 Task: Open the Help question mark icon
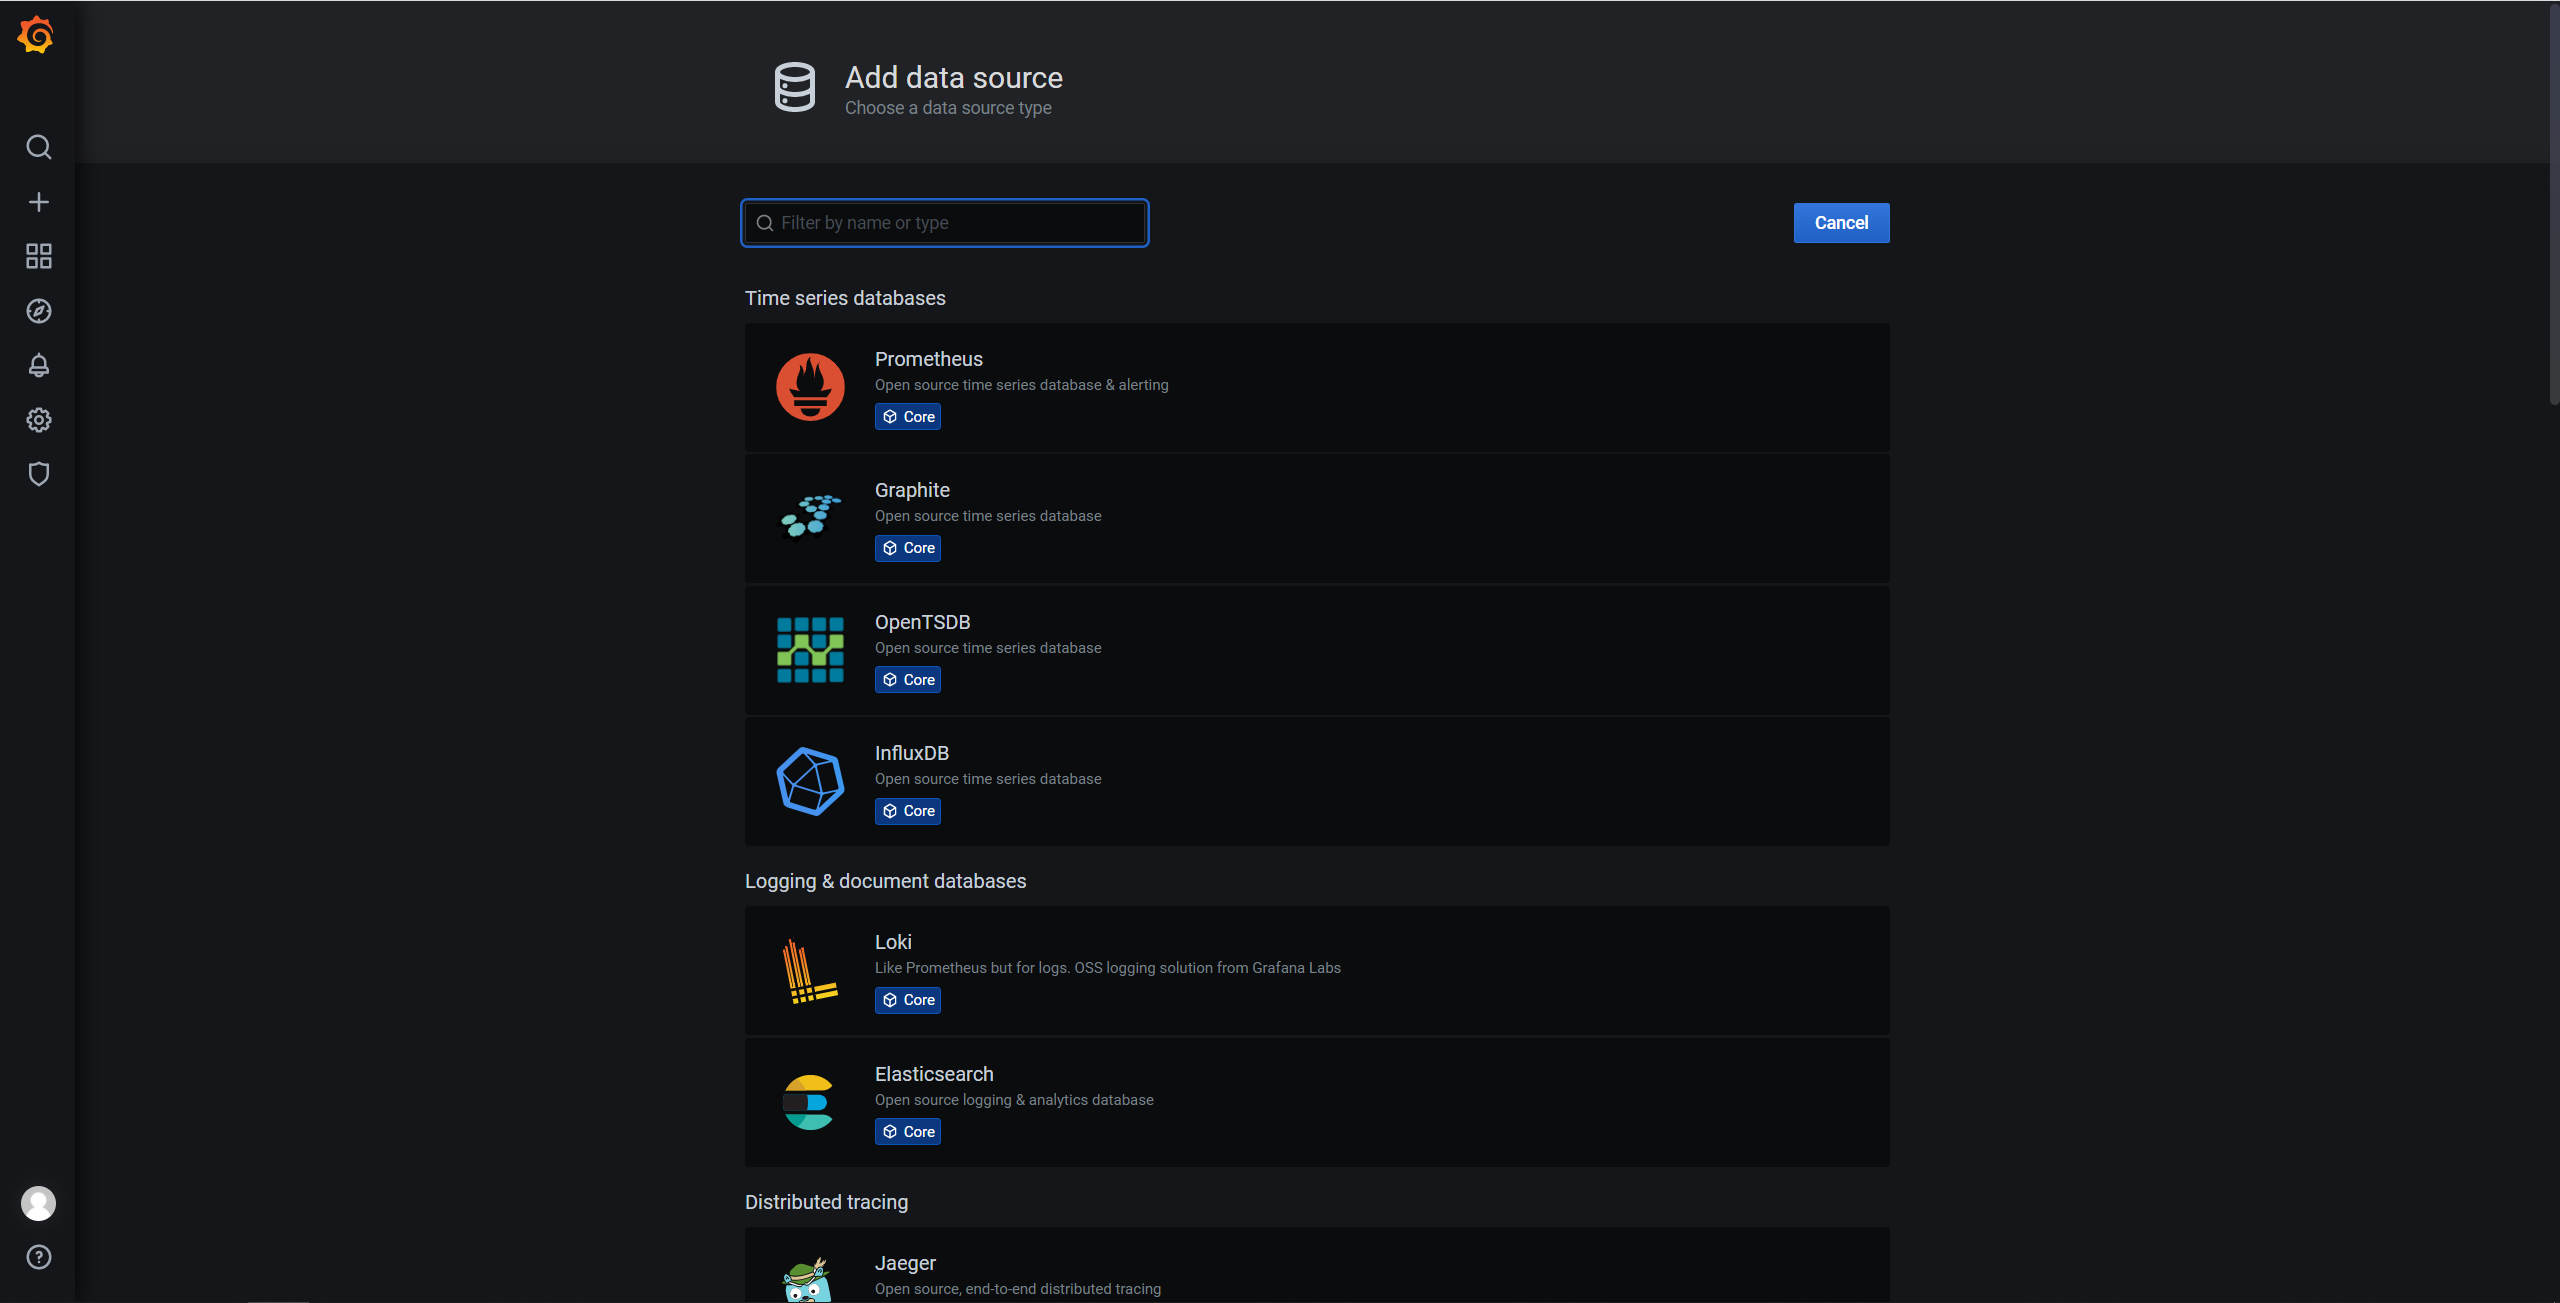click(x=38, y=1257)
